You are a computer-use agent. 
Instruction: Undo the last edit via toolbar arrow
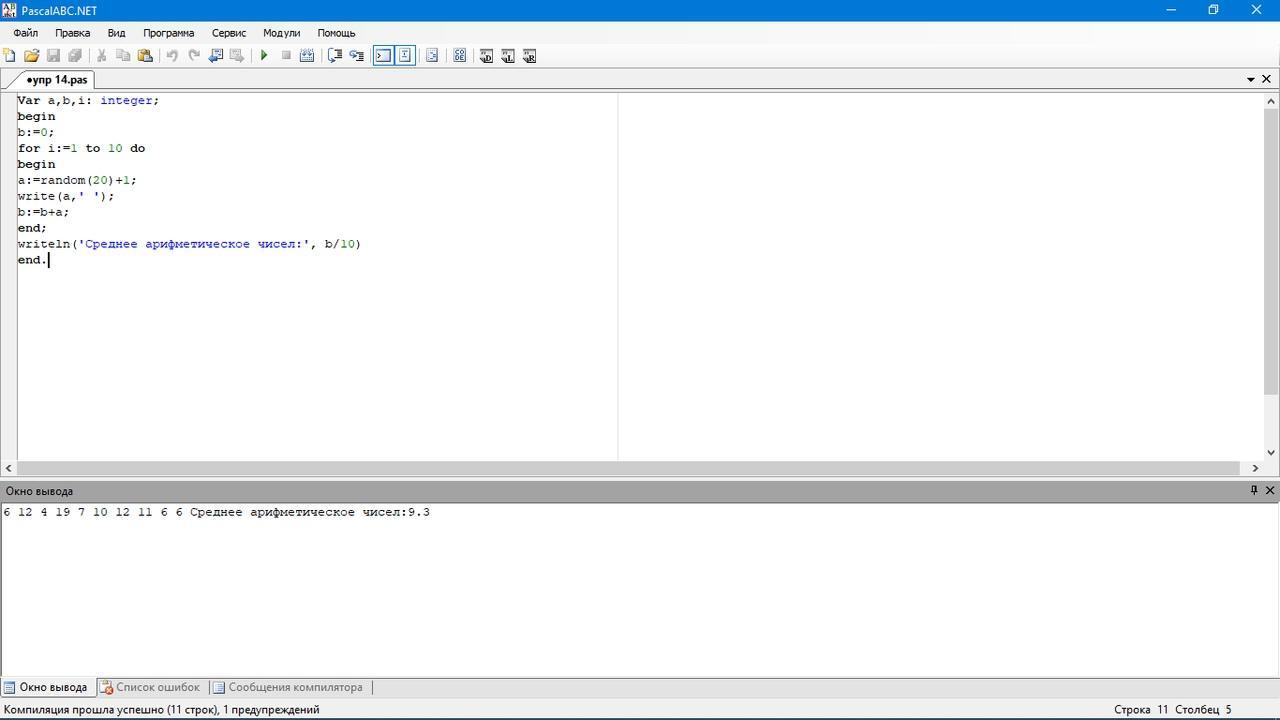click(172, 56)
